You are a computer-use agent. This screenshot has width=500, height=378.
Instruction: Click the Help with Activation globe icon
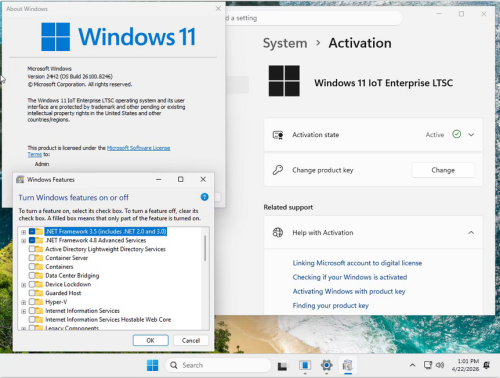tap(278, 232)
